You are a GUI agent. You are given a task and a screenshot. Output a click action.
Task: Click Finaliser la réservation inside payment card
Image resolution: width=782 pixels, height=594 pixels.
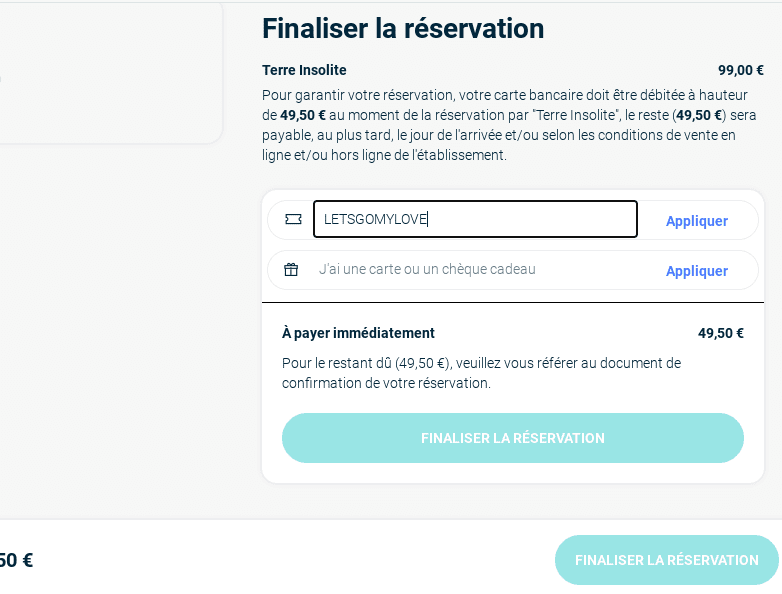[513, 438]
